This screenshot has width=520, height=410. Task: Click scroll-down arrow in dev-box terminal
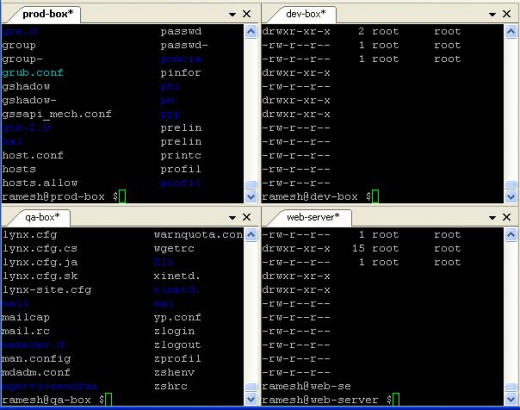[x=511, y=197]
